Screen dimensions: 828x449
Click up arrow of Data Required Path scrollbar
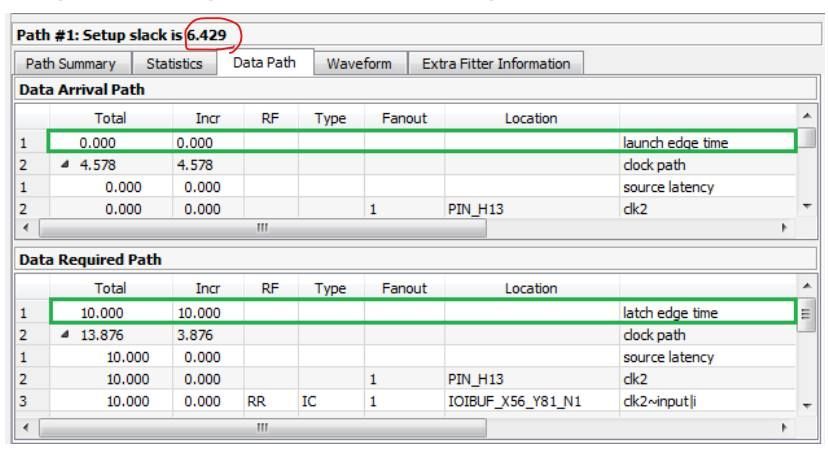click(x=806, y=286)
